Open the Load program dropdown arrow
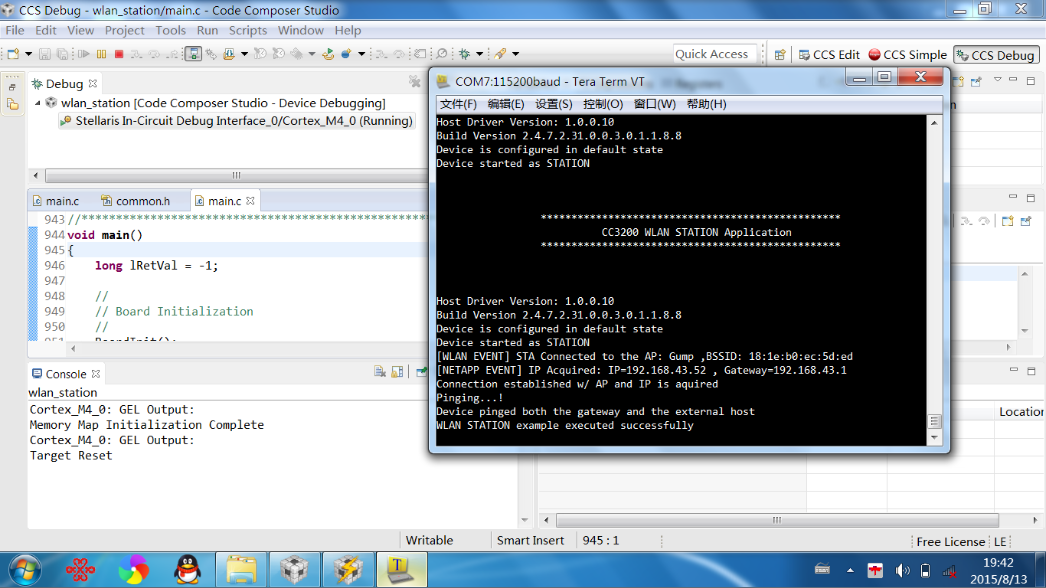This screenshot has width=1046, height=588. [244, 53]
